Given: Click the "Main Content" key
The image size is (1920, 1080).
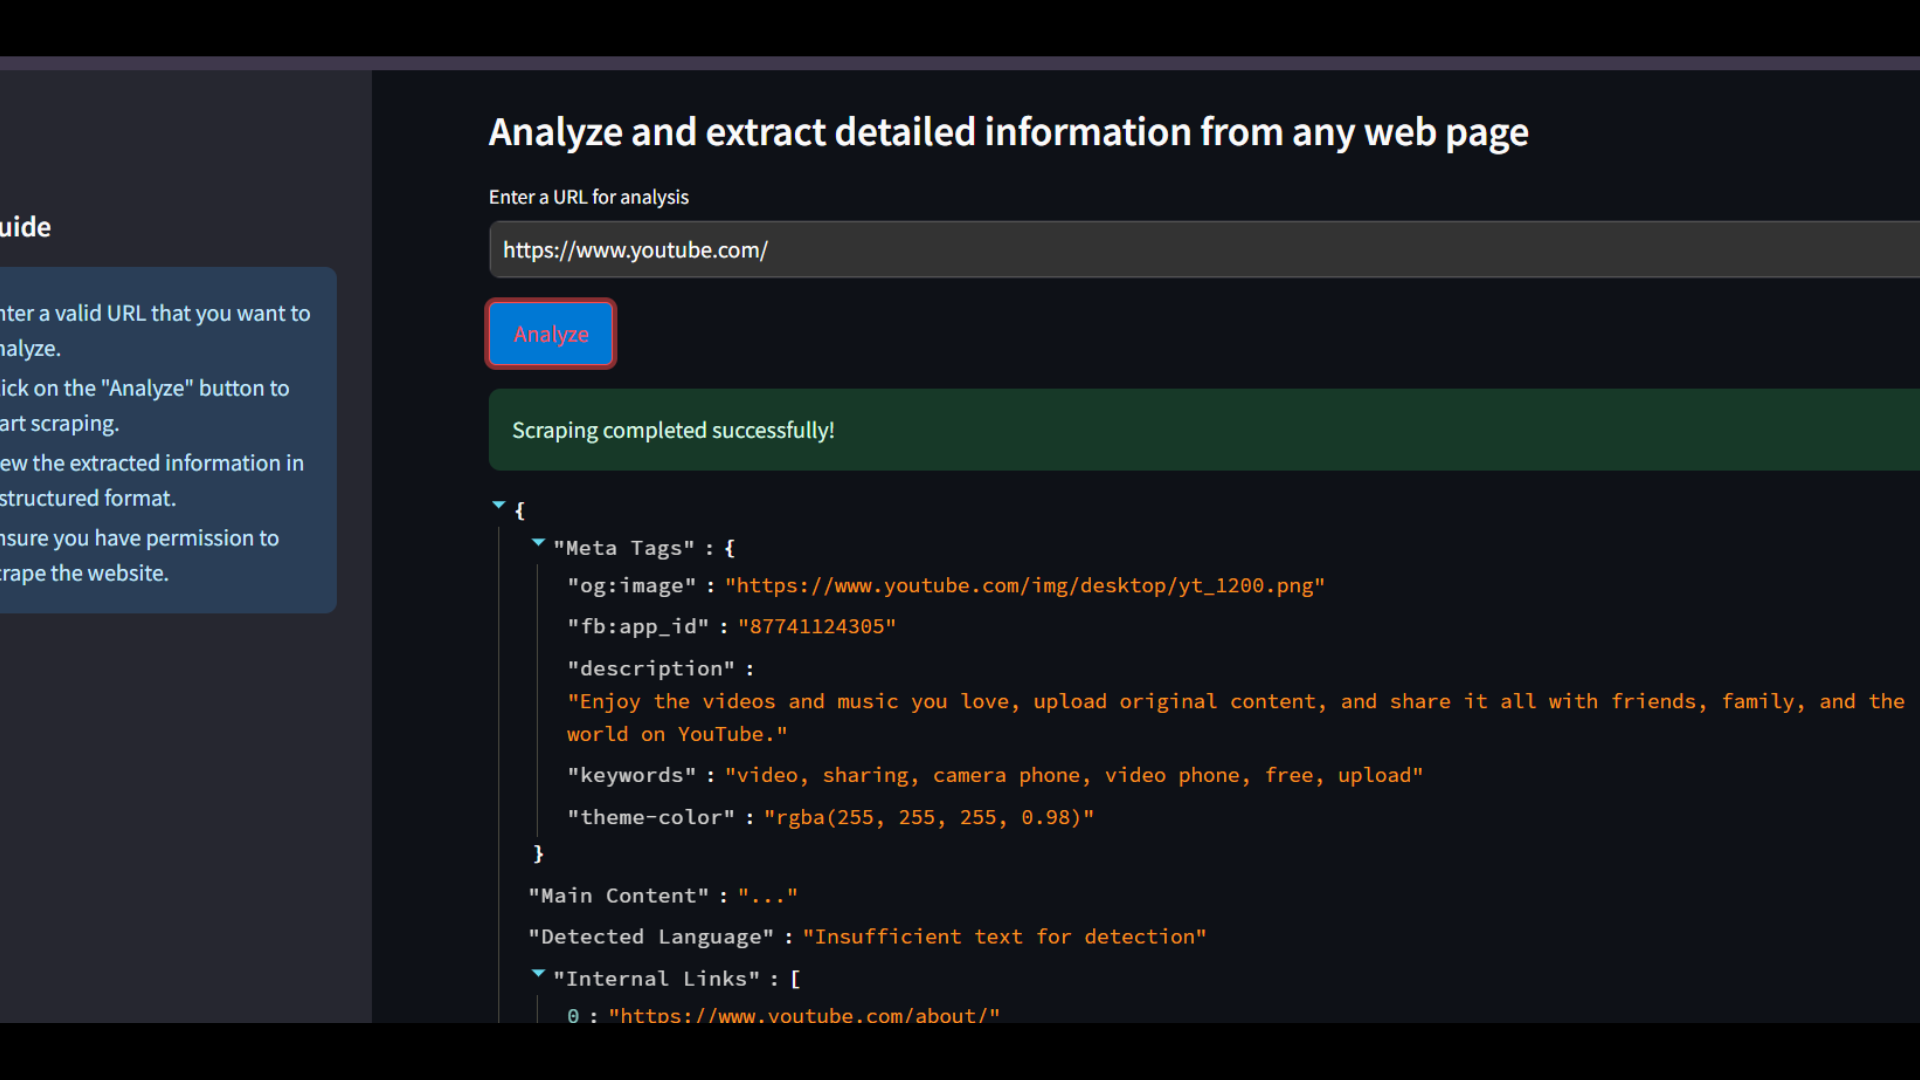Looking at the screenshot, I should [x=619, y=896].
